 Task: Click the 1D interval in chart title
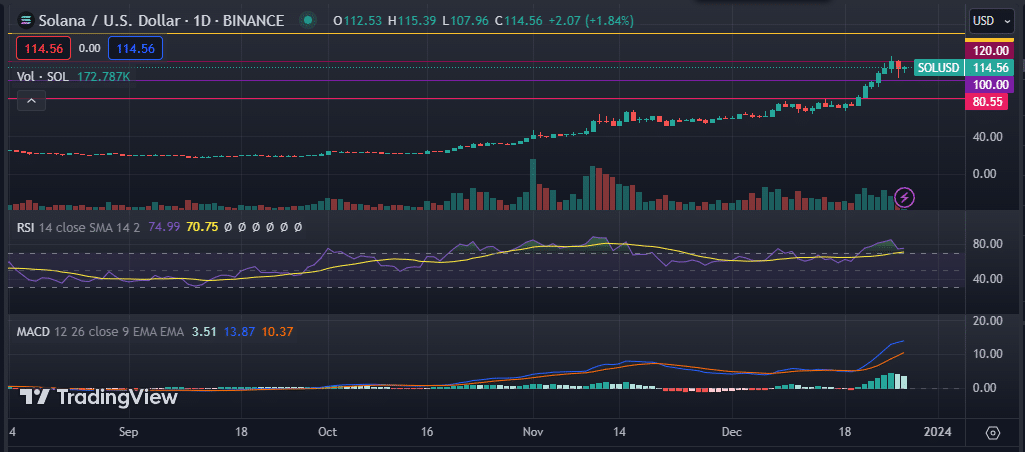click(208, 20)
